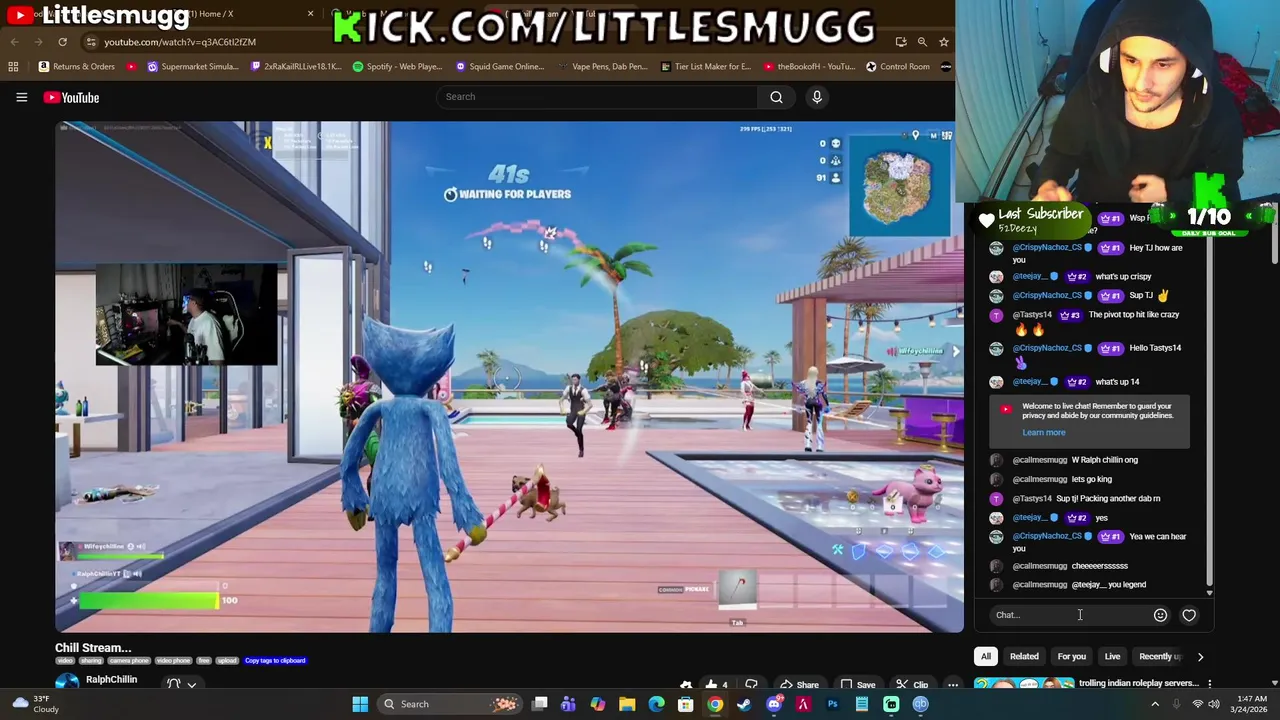Open the Windows Start menu
1280x720 pixels.
(x=360, y=704)
